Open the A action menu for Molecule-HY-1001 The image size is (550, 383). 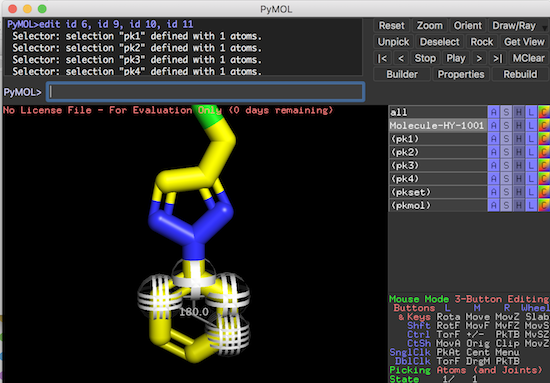pos(494,126)
